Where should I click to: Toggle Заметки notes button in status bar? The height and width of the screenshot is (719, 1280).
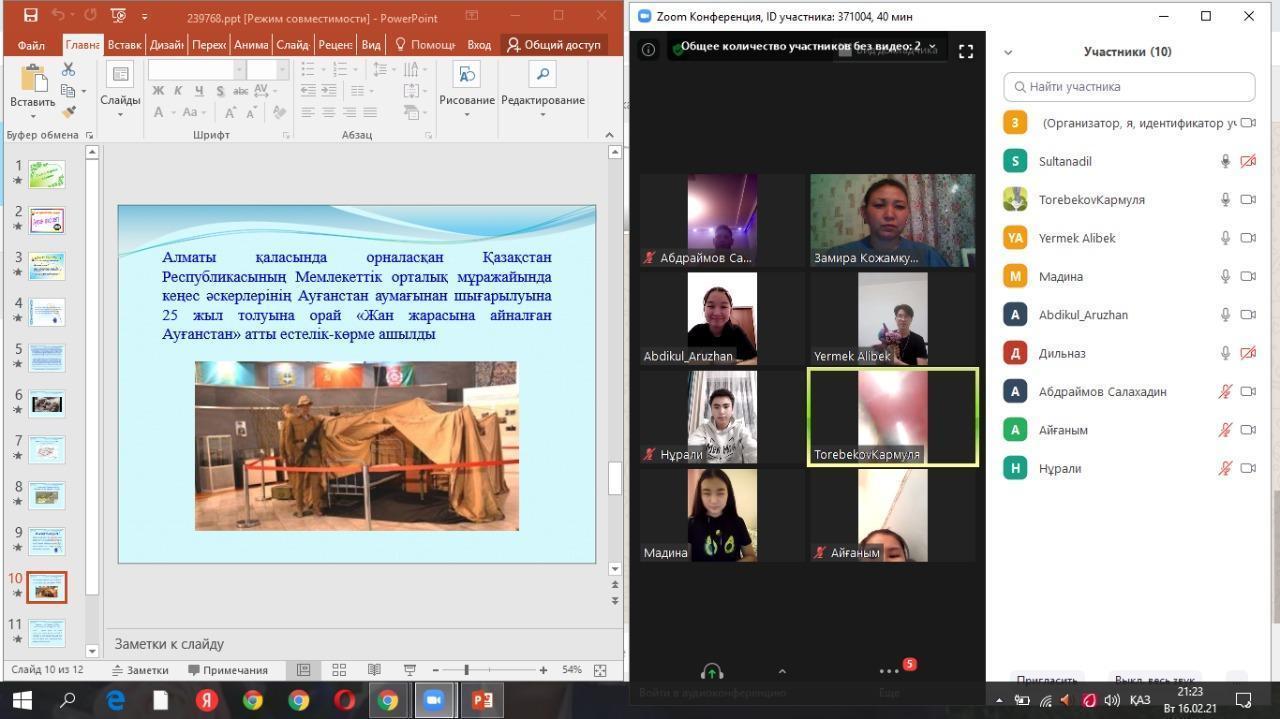tap(140, 670)
